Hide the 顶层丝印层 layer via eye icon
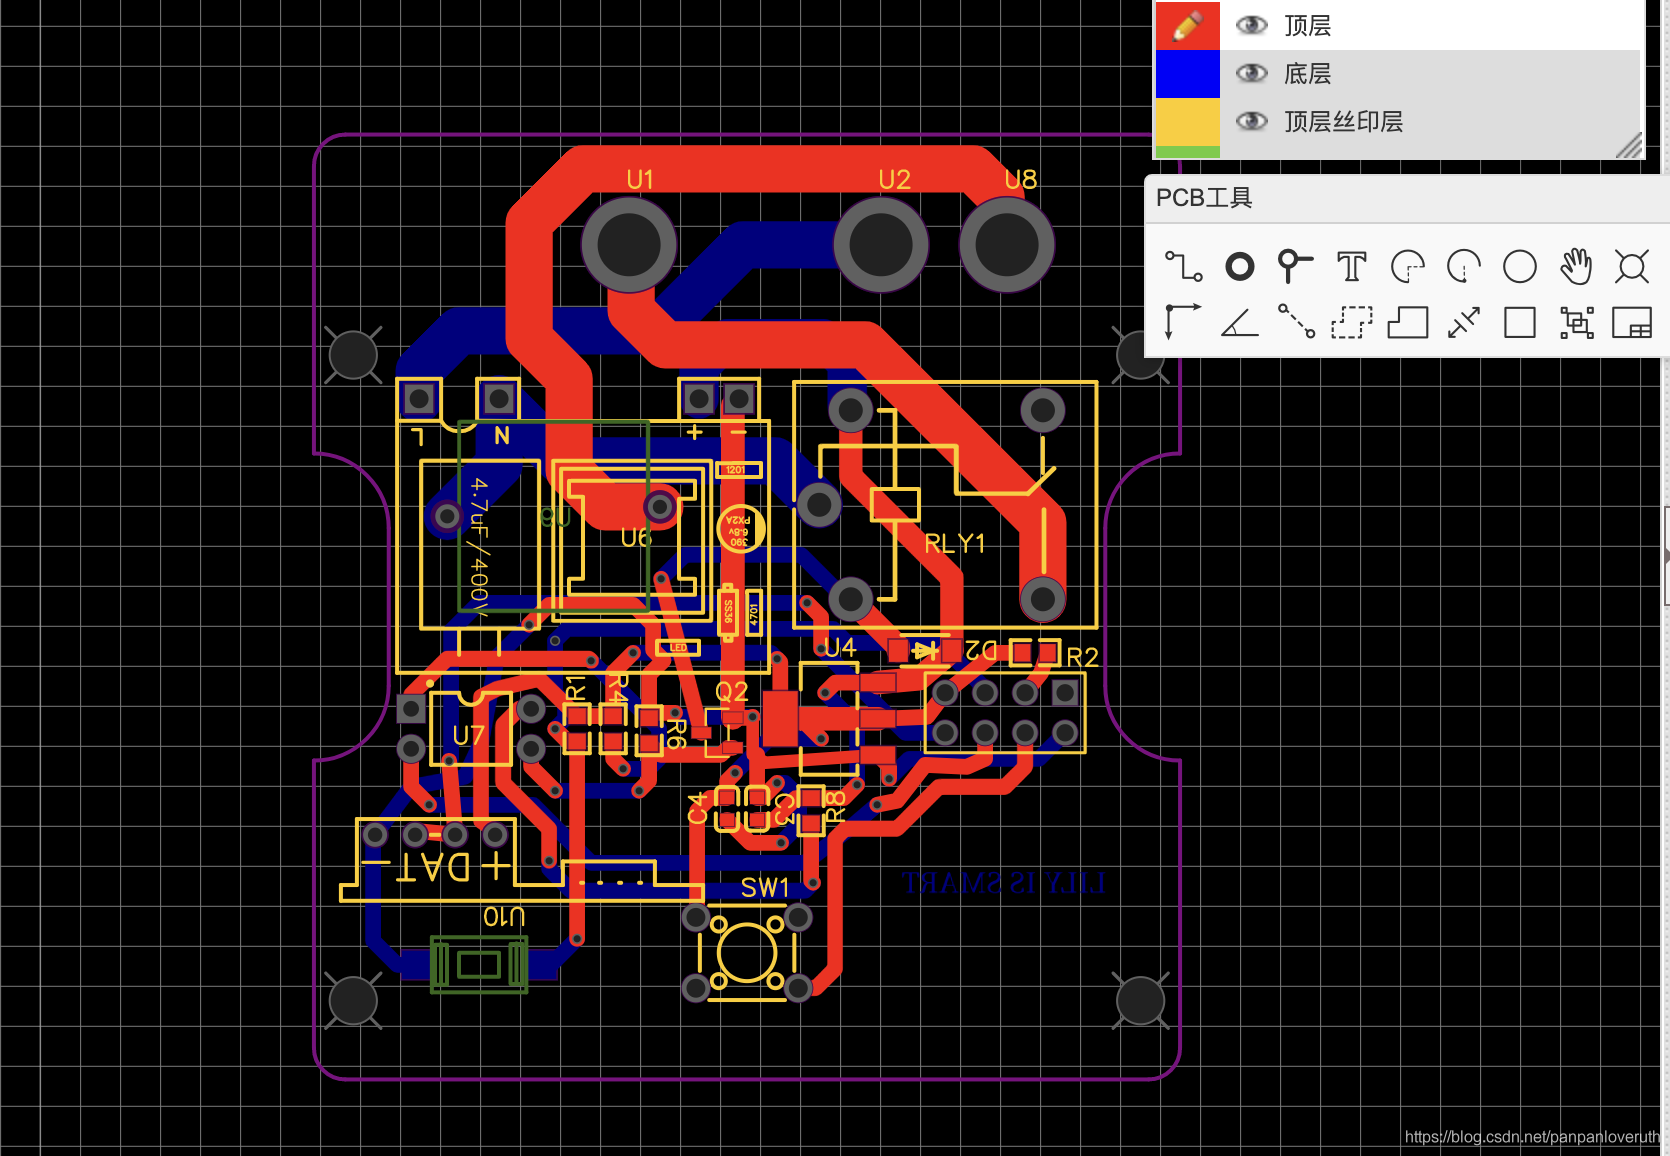This screenshot has width=1670, height=1156. tap(1252, 121)
